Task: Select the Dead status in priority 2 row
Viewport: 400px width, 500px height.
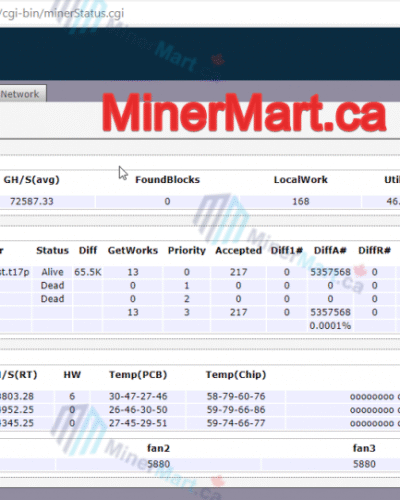Action: [x=52, y=299]
